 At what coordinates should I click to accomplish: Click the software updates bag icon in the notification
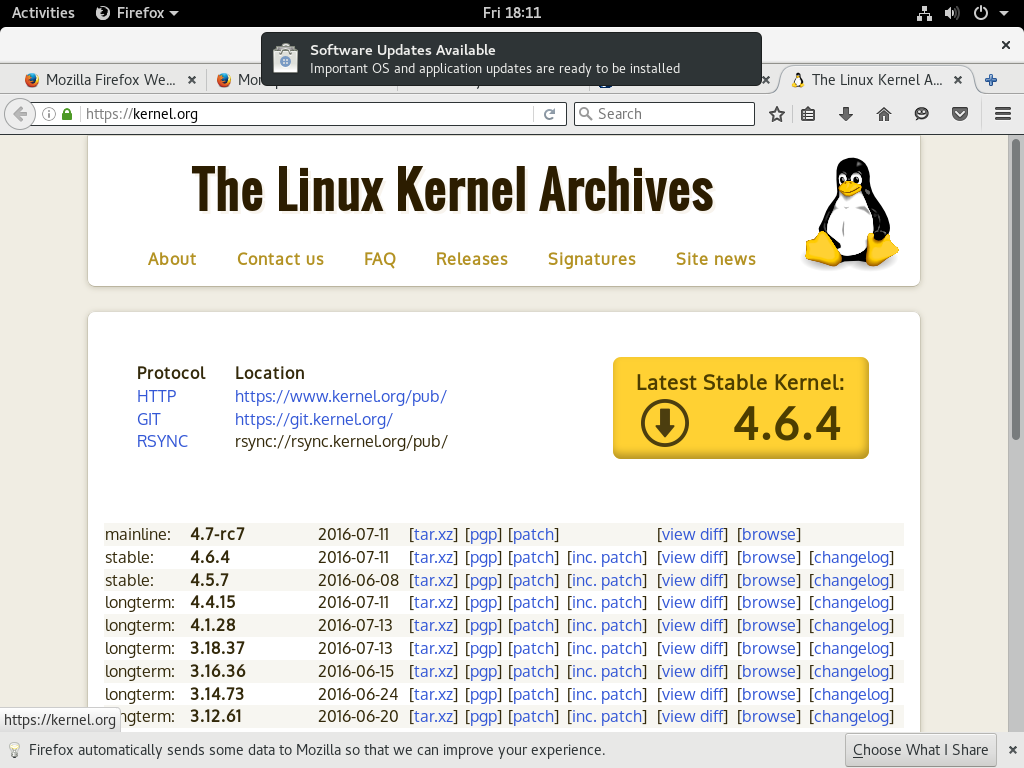(x=285, y=59)
